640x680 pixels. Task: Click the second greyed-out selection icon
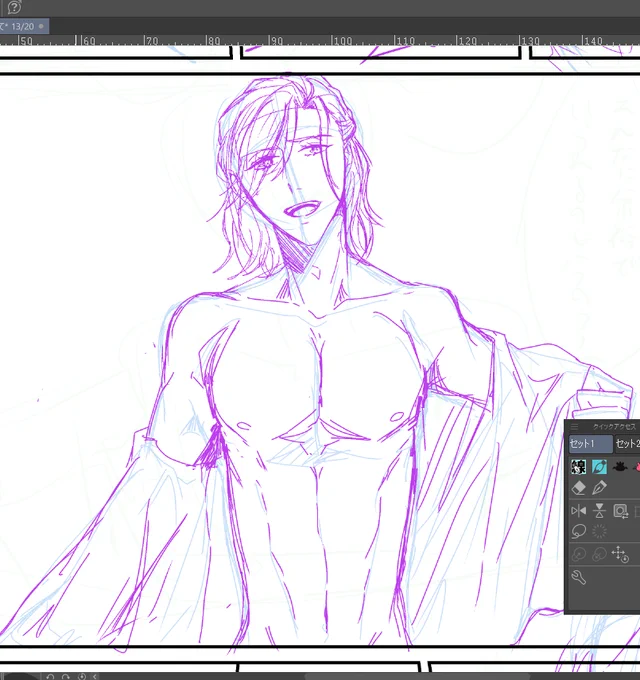point(599,554)
